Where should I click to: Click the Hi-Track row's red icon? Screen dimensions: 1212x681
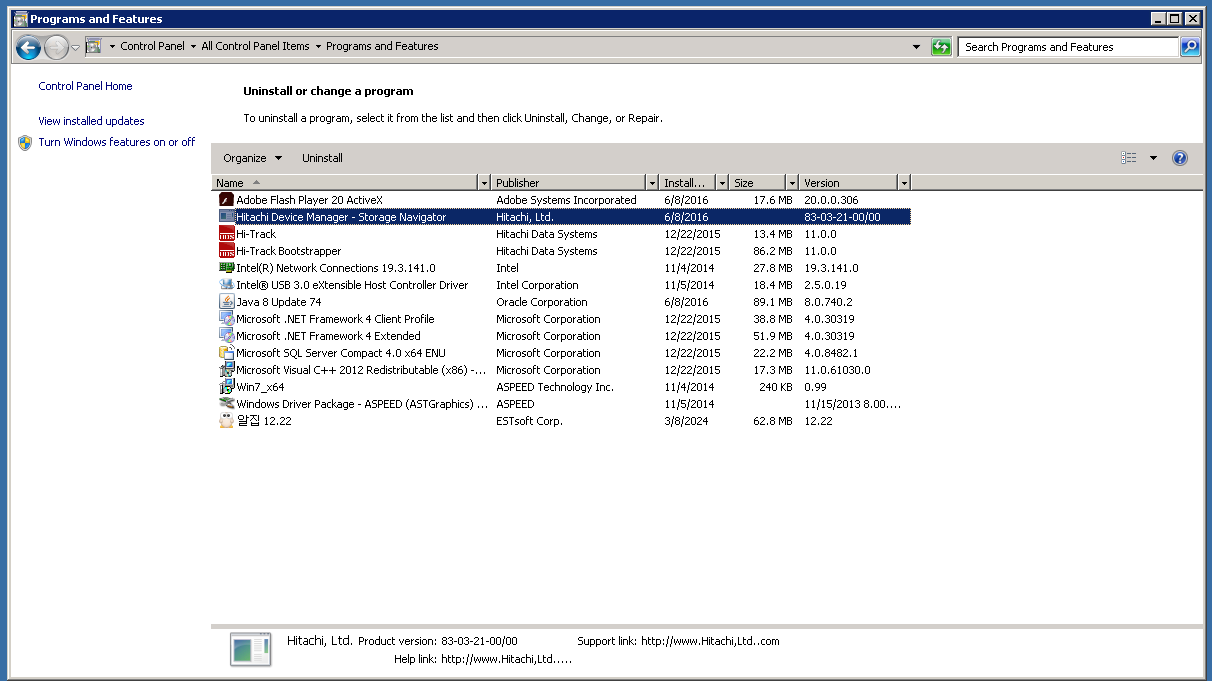coord(226,234)
